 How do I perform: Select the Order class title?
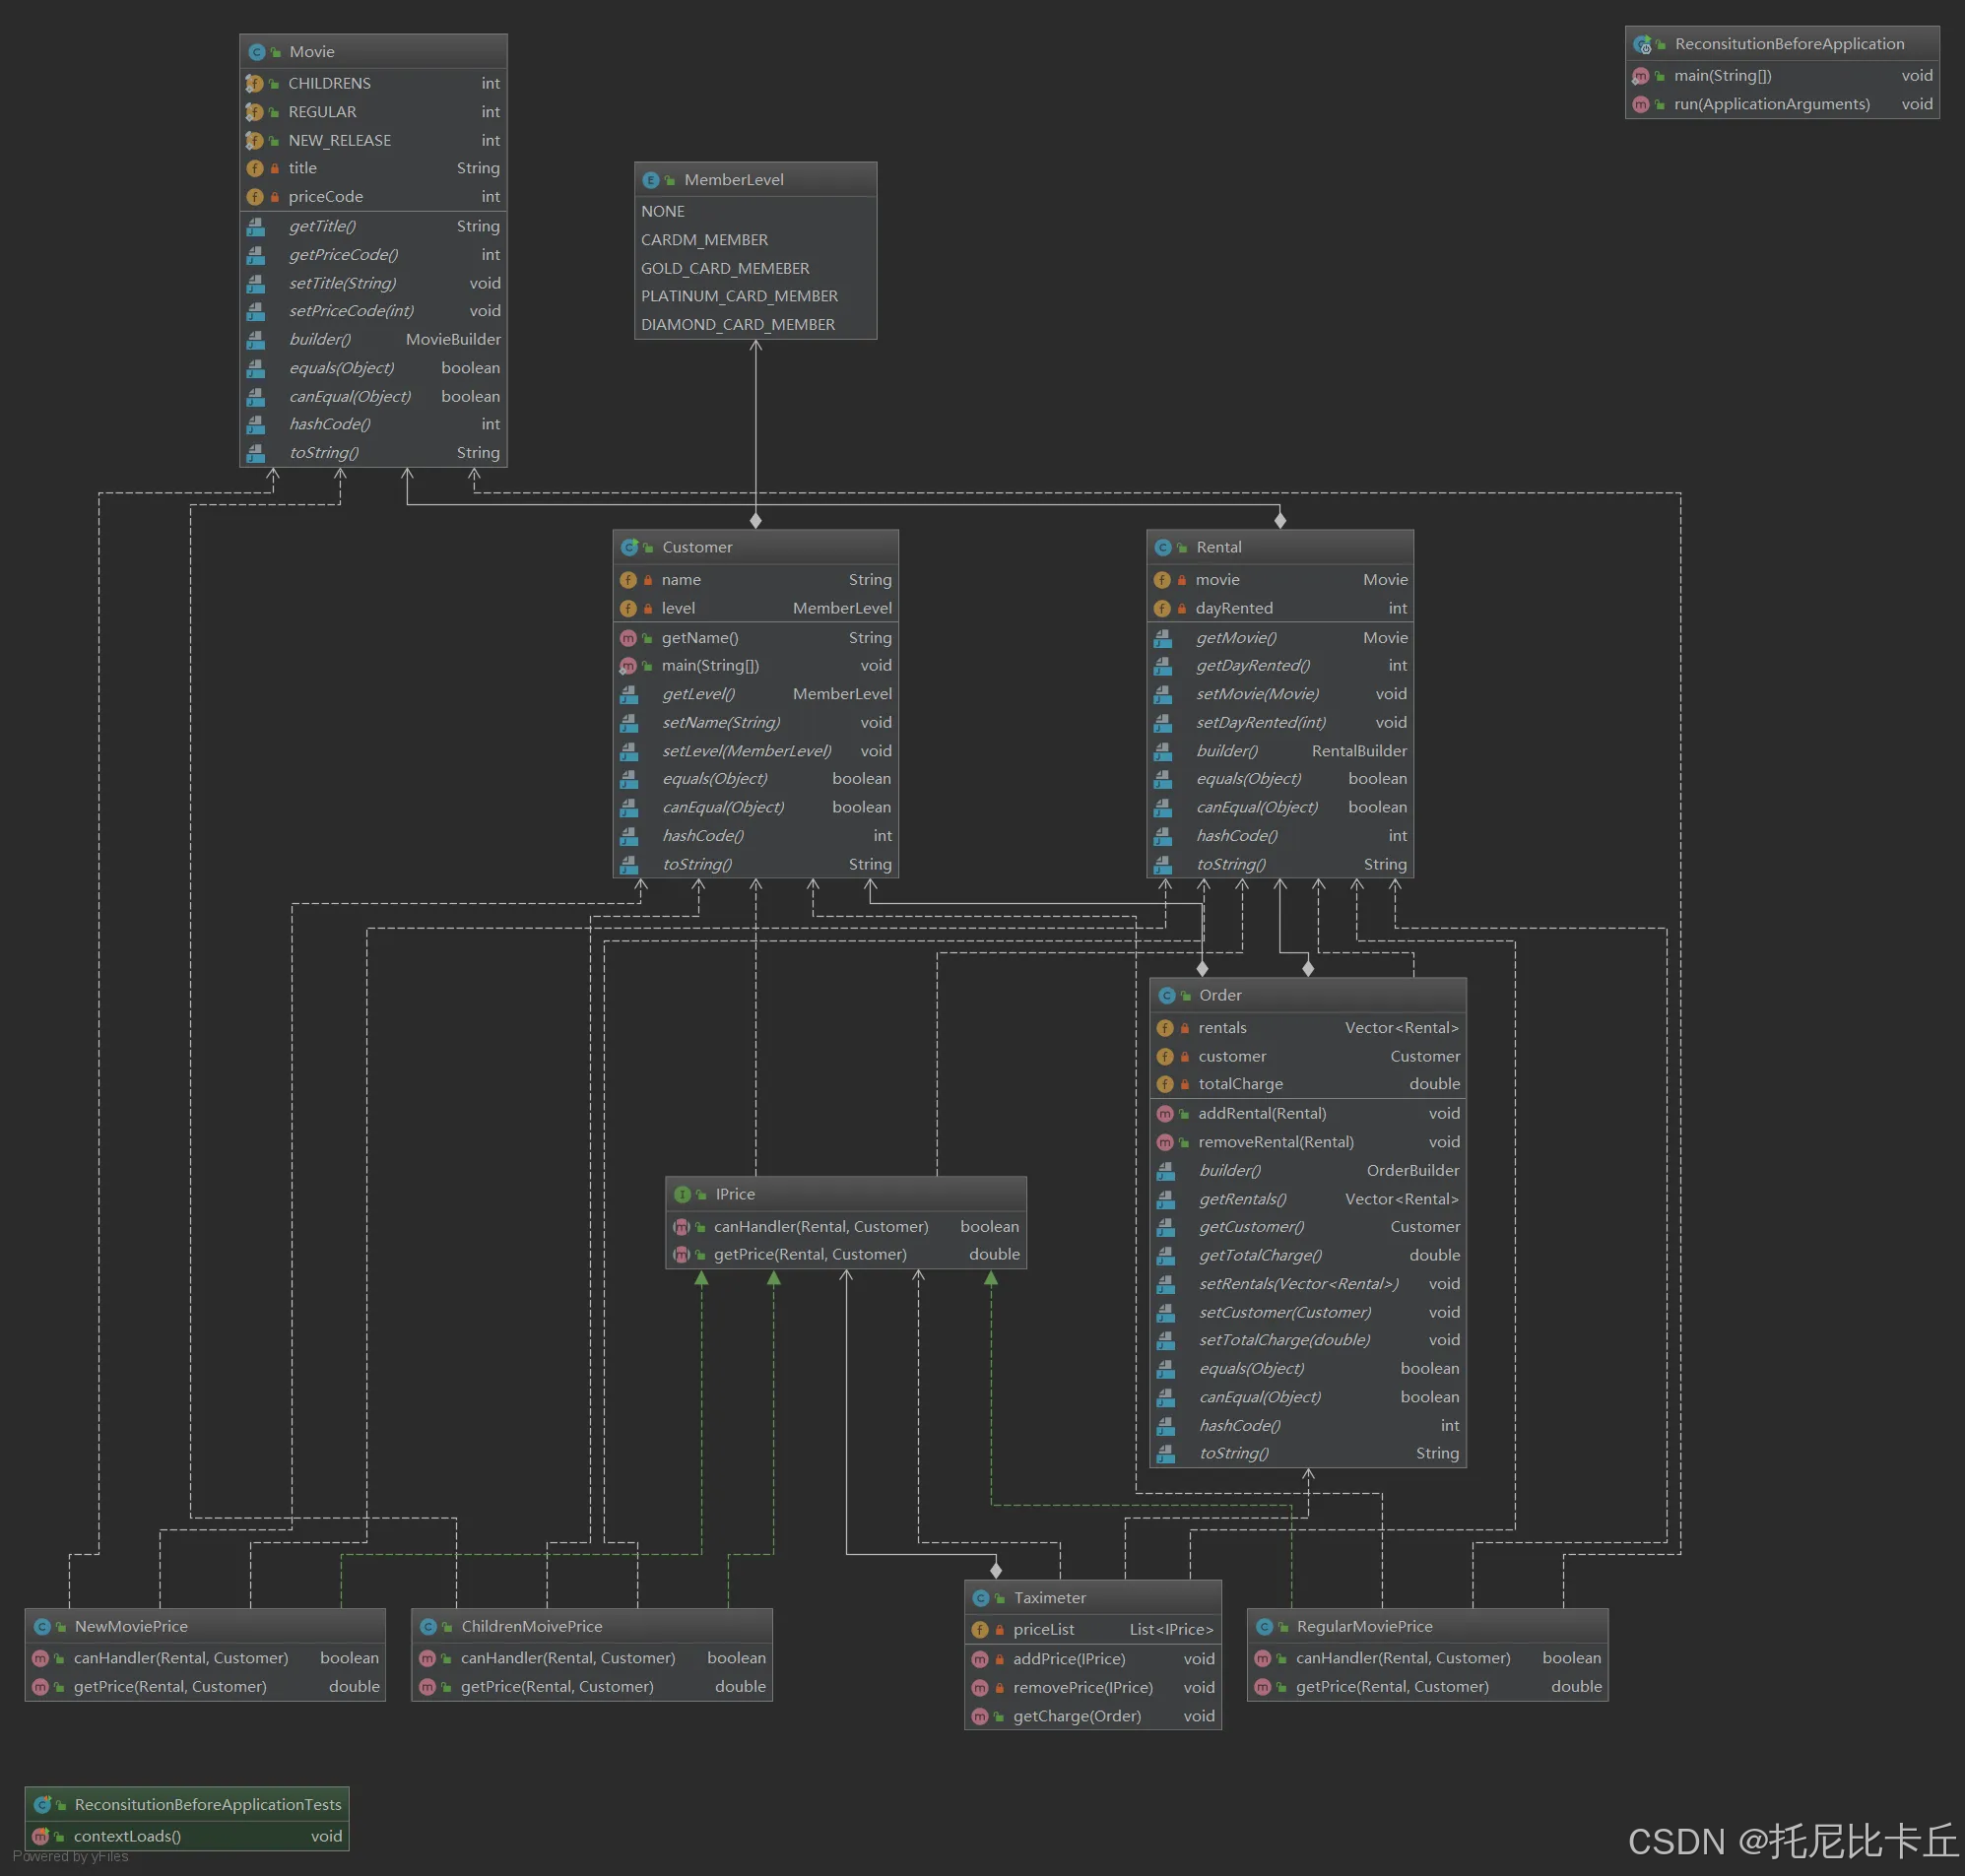click(x=1220, y=995)
